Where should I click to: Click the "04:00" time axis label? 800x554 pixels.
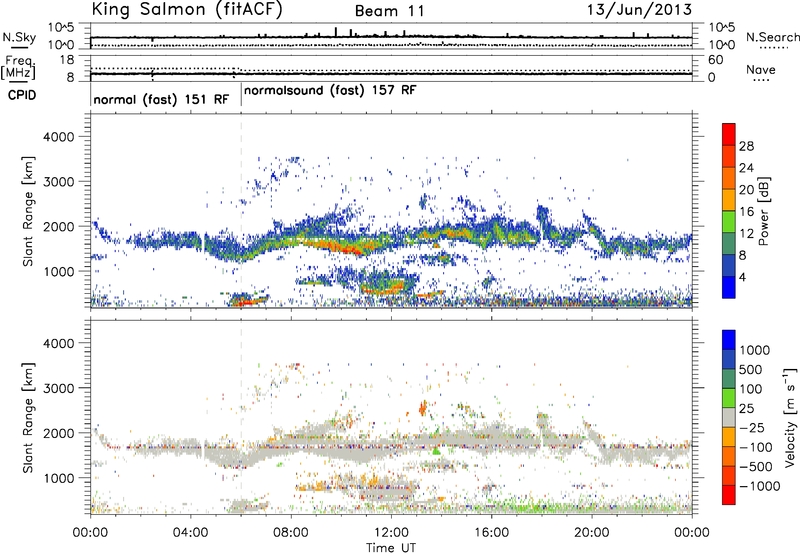191,533
